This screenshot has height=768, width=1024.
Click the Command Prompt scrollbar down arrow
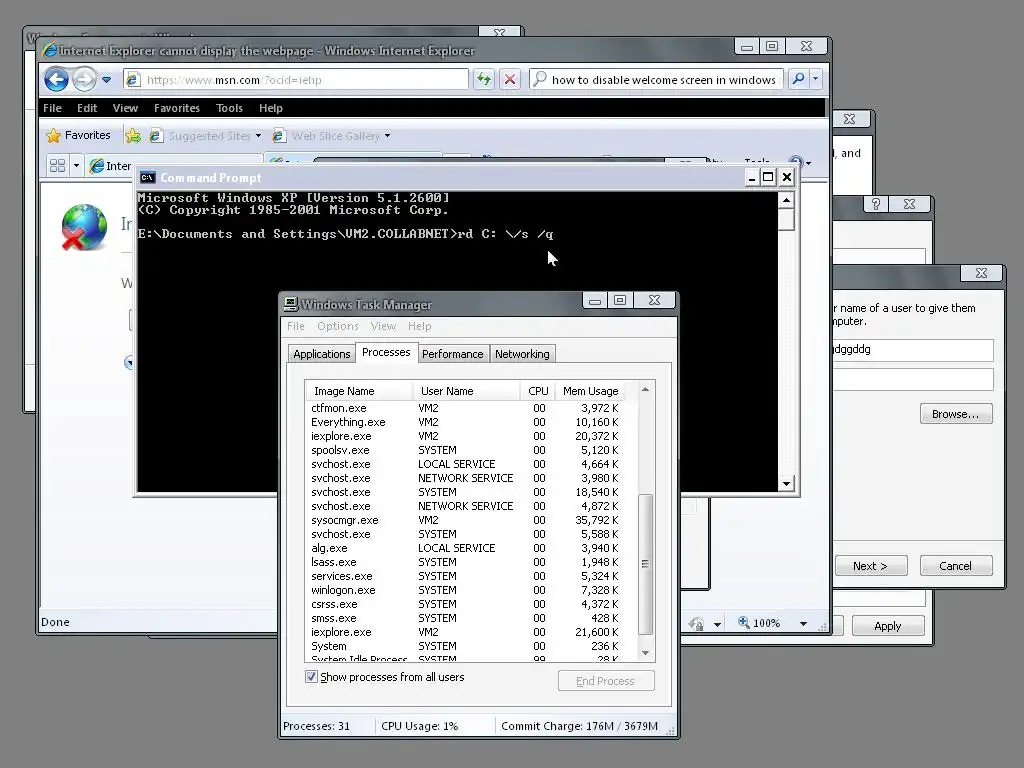[786, 483]
